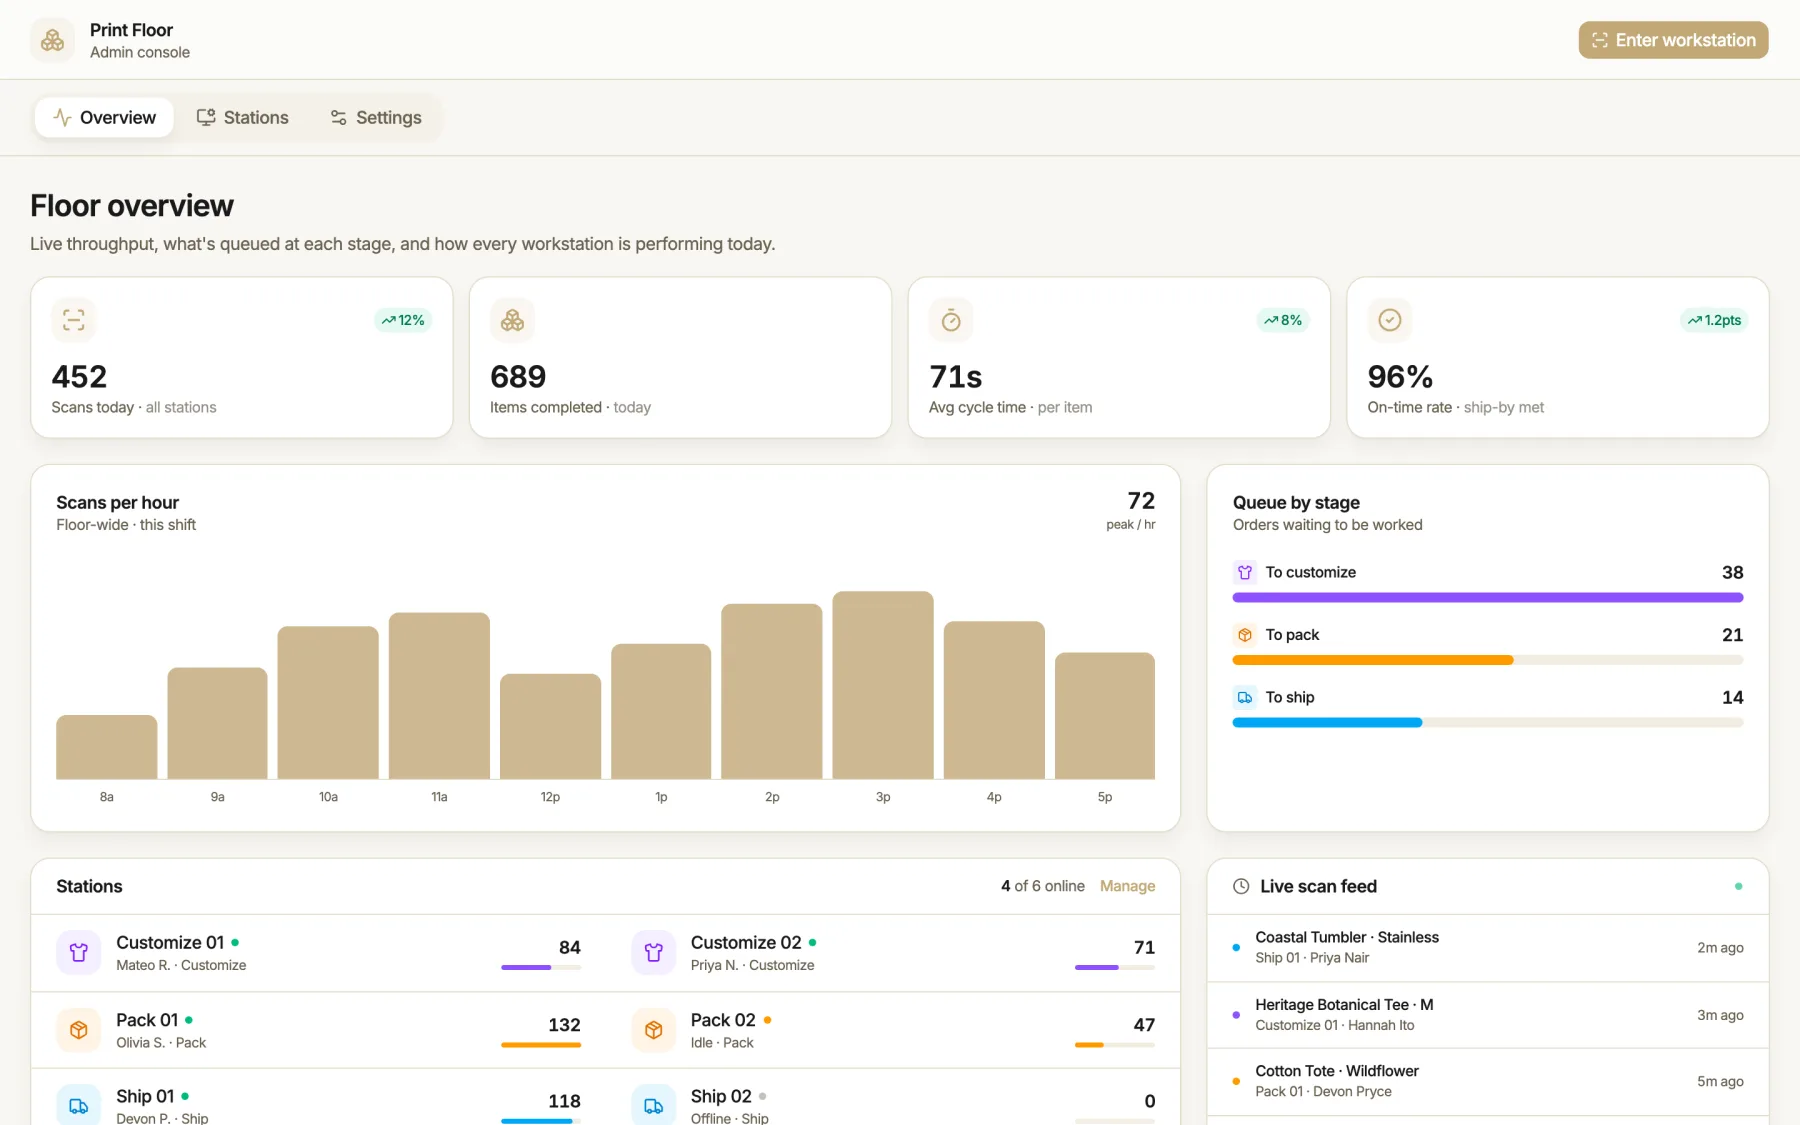Click the Customize 02 shirt icon
The width and height of the screenshot is (1800, 1125).
click(653, 952)
